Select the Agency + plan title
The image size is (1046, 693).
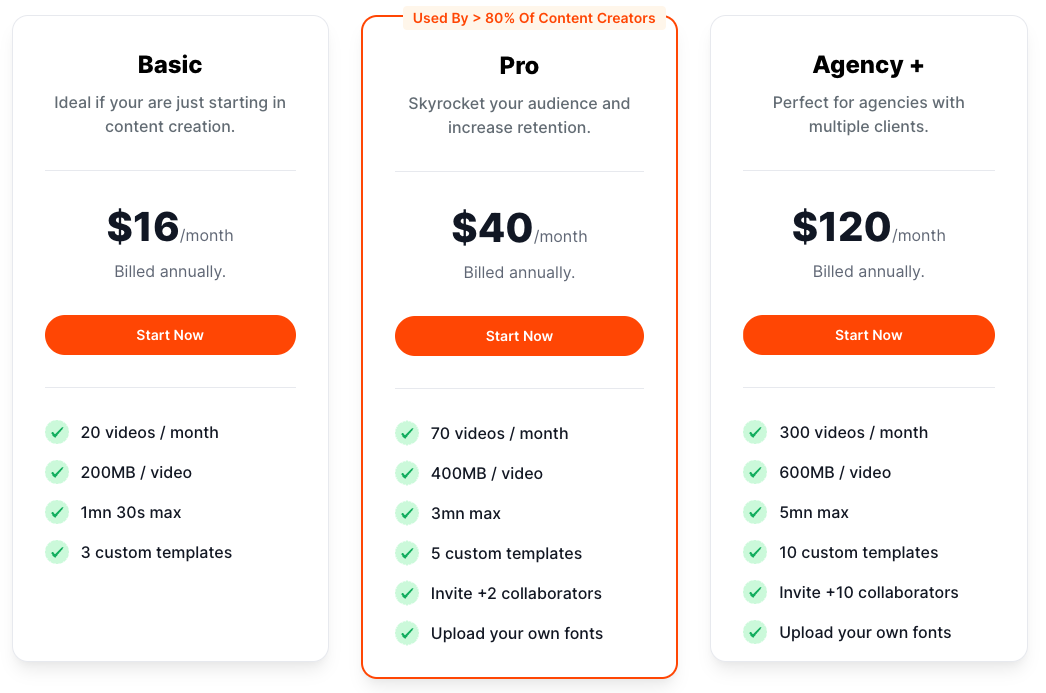pyautogui.click(x=868, y=65)
